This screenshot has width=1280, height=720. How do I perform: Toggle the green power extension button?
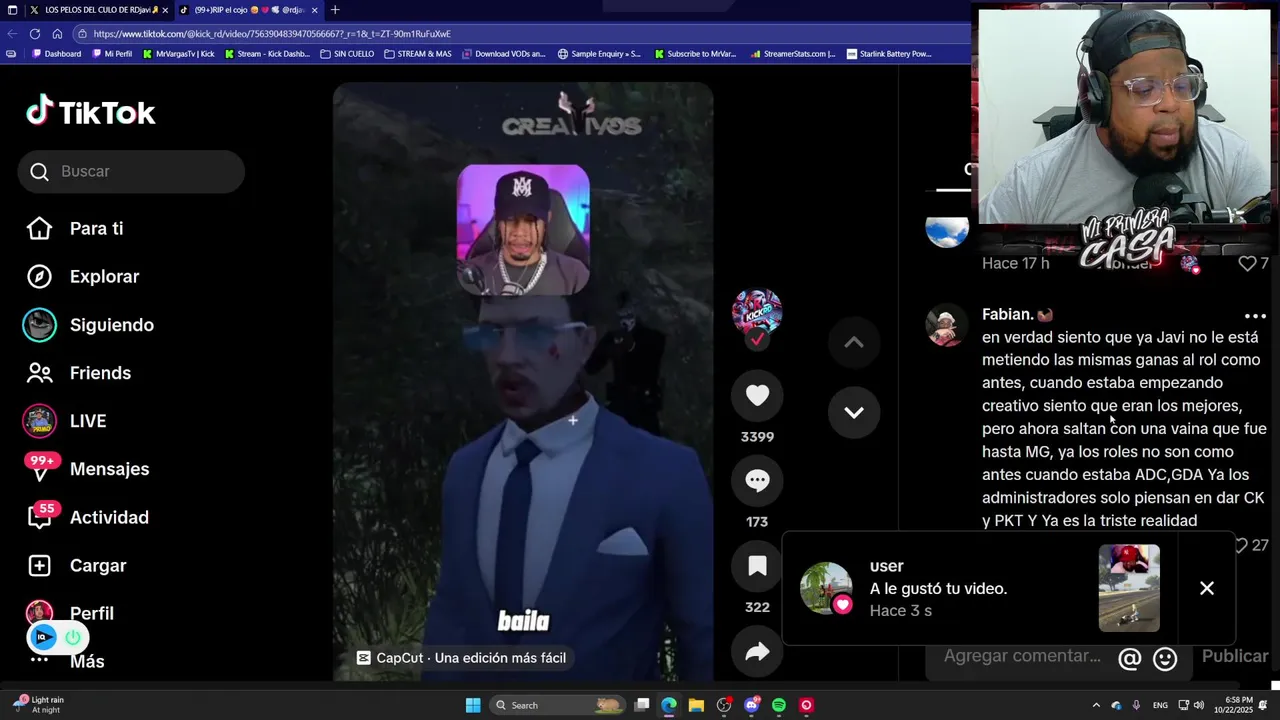point(73,637)
